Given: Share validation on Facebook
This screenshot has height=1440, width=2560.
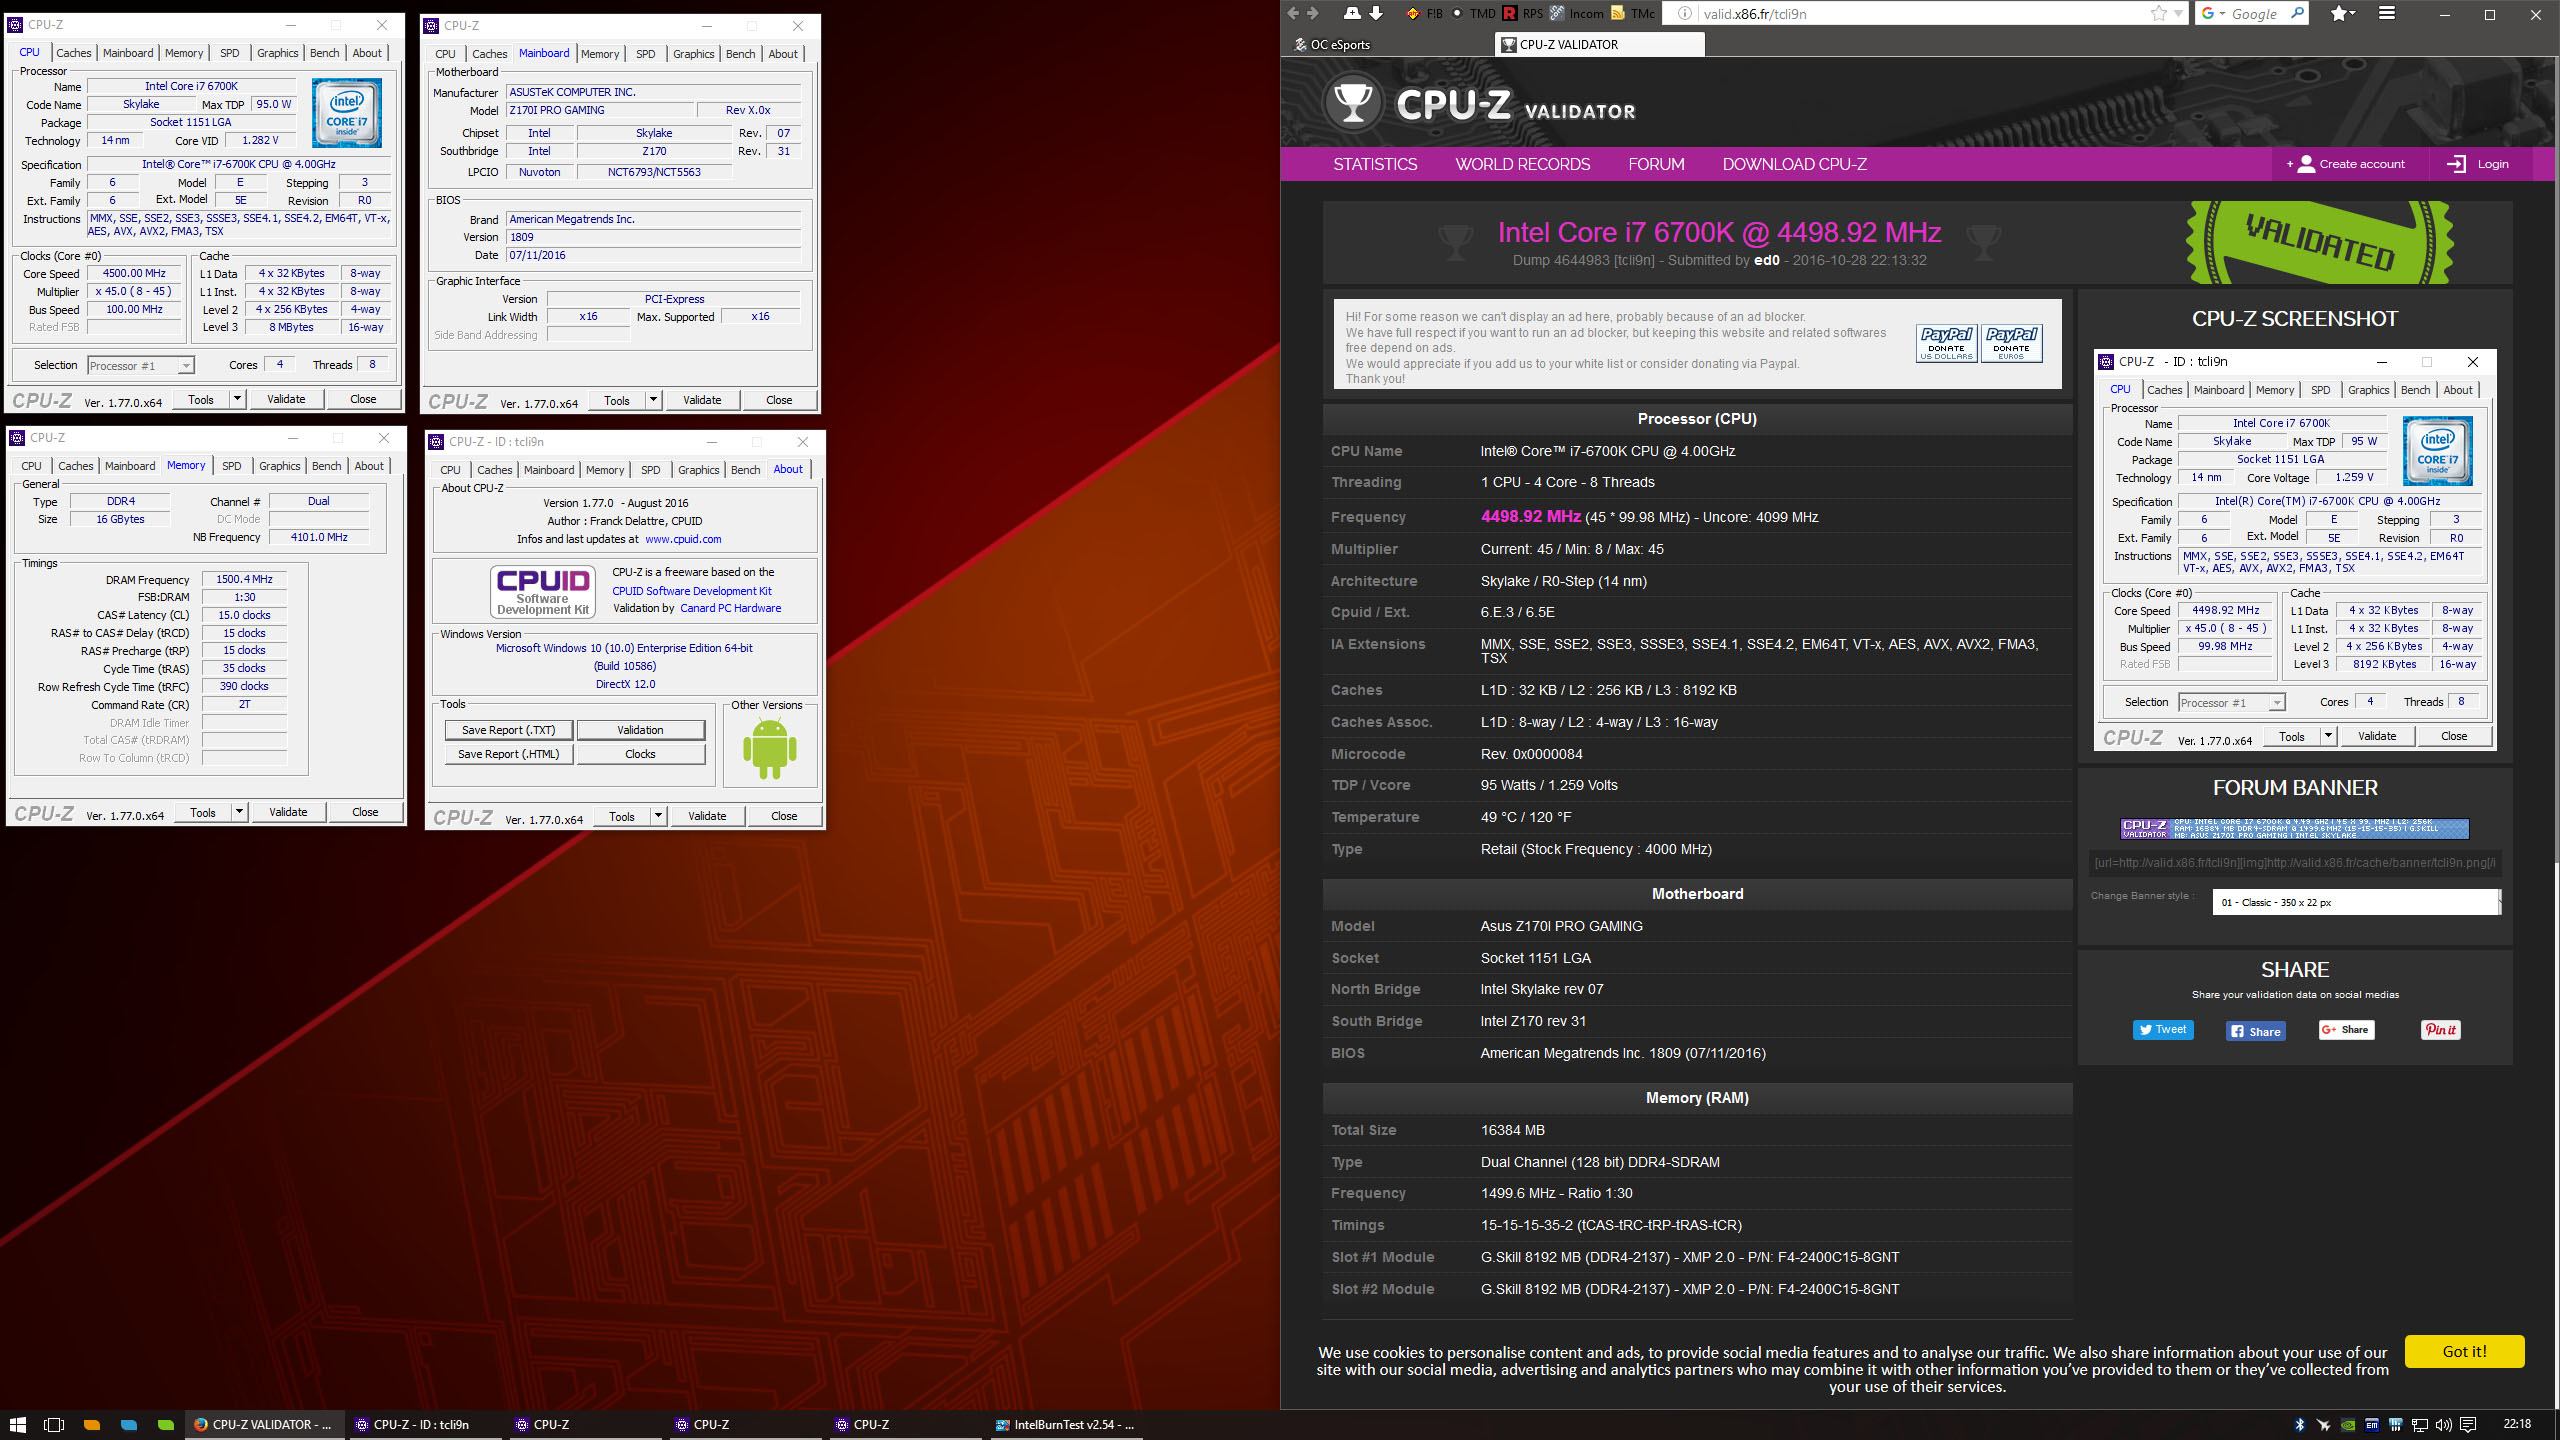Looking at the screenshot, I should 2256,1031.
